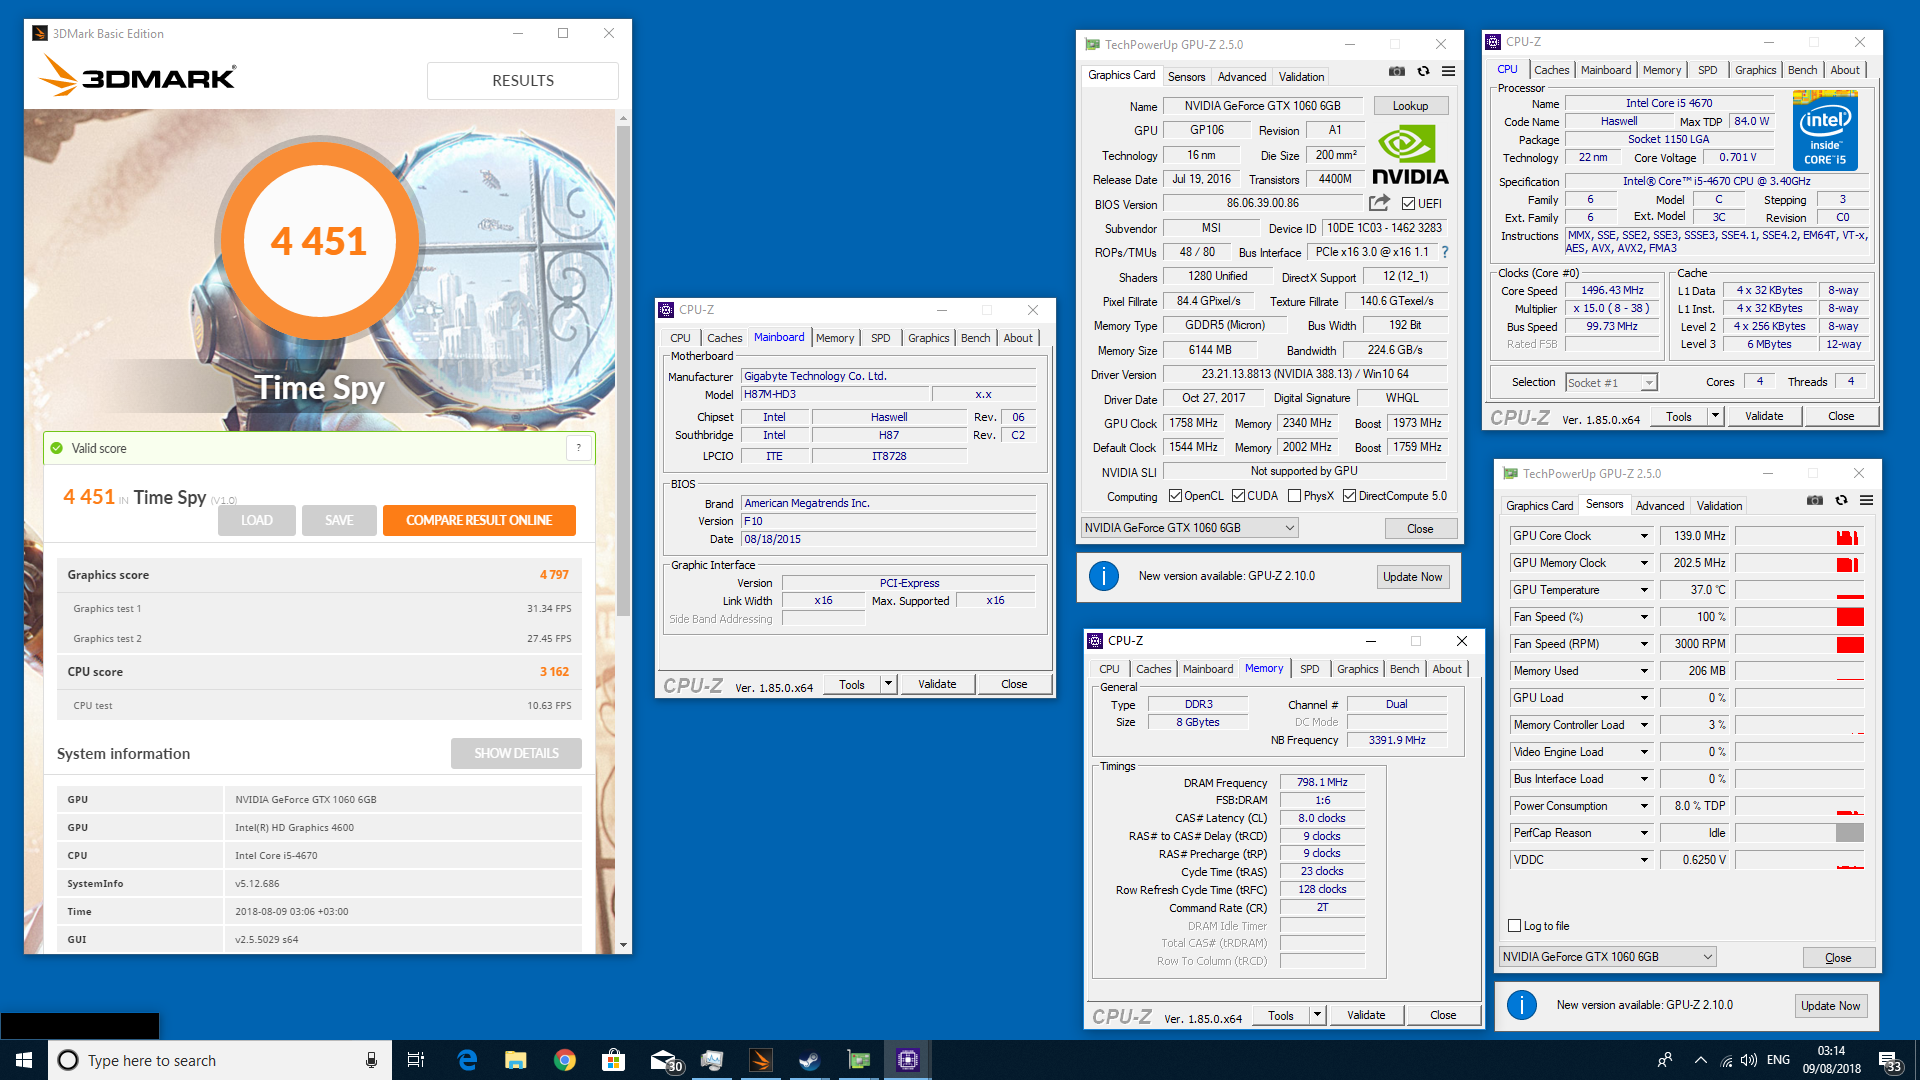Click microphone icon in search box

(x=371, y=1060)
